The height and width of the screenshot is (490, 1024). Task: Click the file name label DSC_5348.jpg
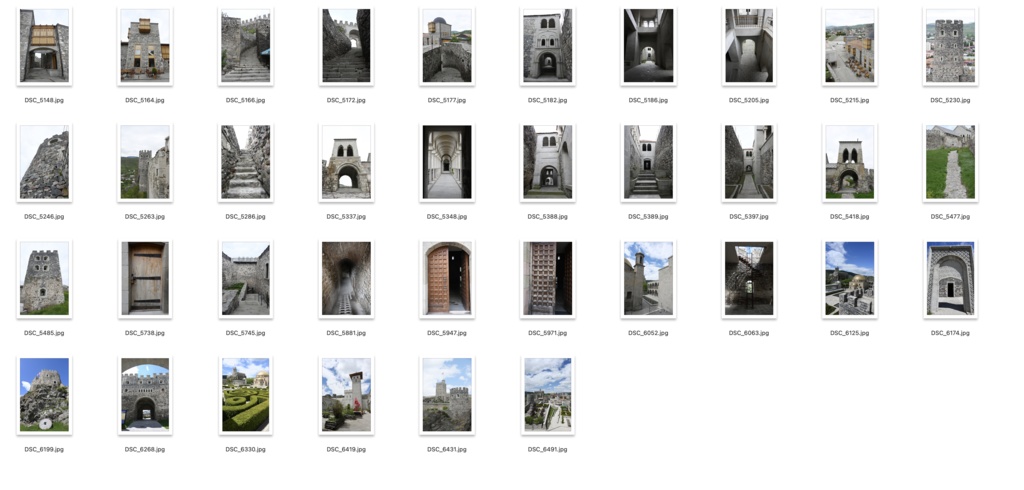(447, 217)
